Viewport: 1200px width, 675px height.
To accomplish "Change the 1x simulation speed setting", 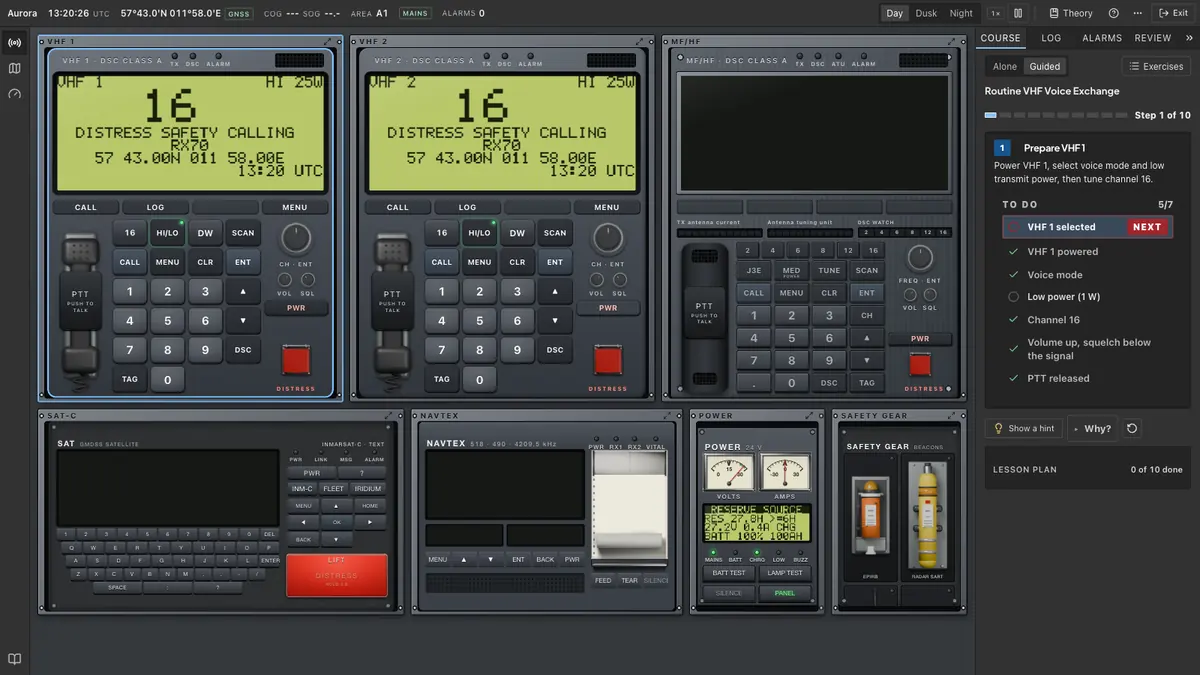I will (995, 13).
